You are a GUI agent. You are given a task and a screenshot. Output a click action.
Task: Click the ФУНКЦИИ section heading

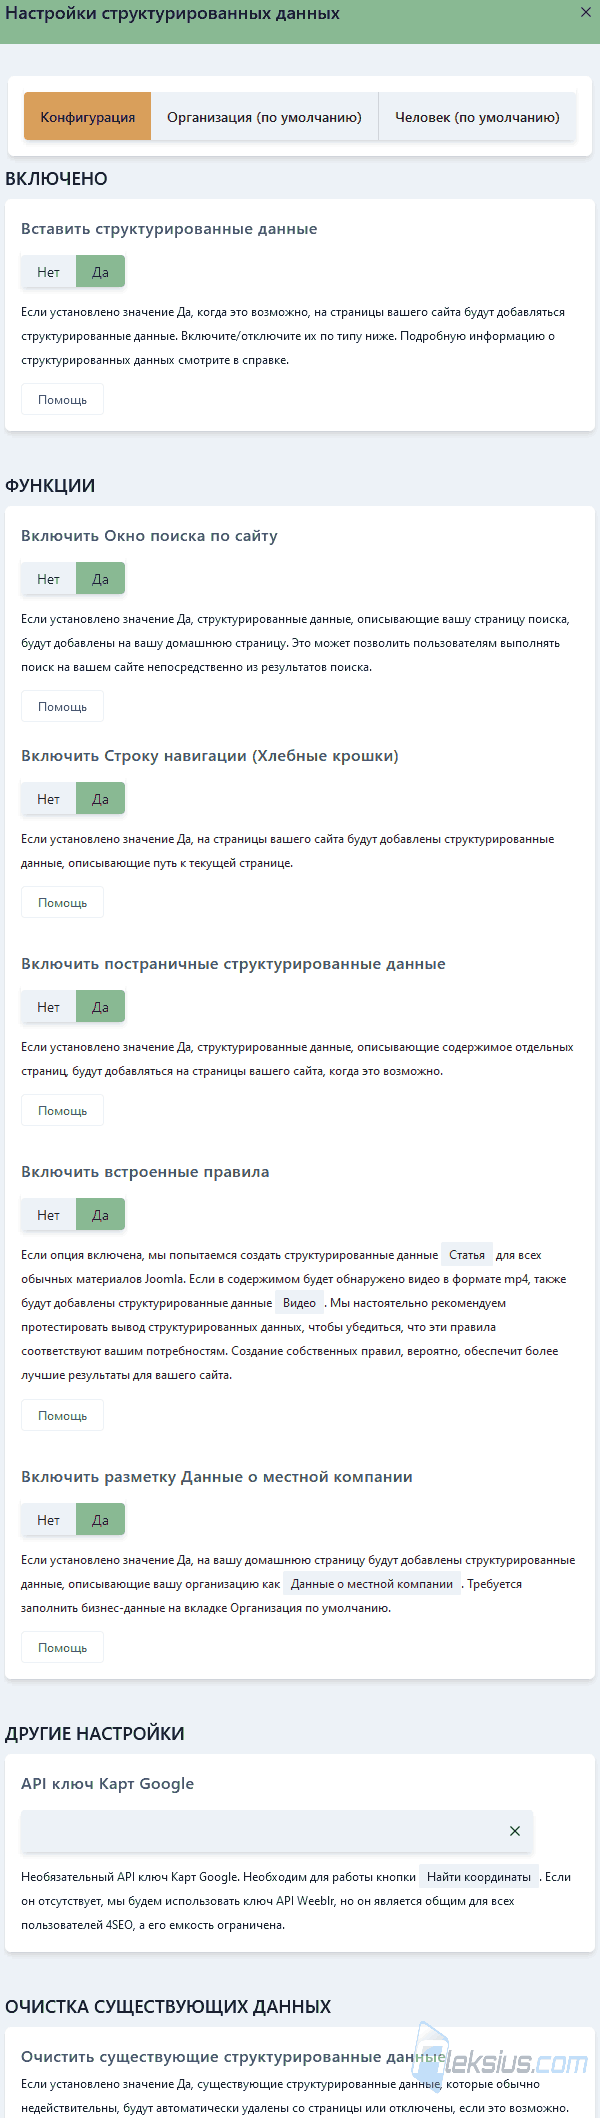point(50,486)
